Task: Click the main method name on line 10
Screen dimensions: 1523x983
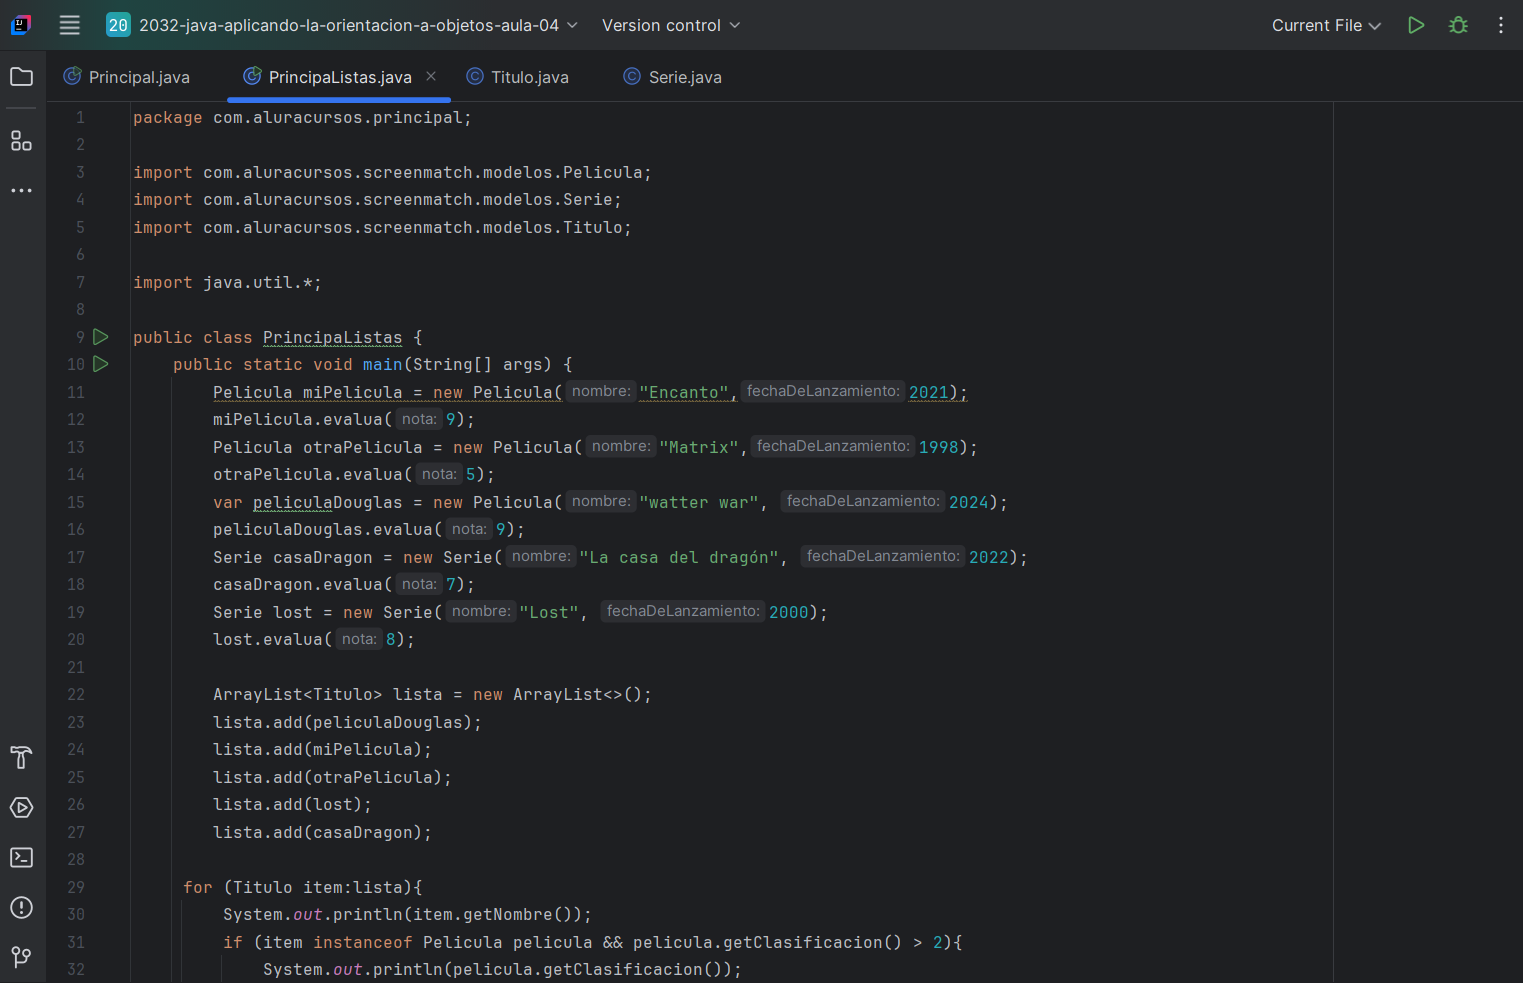Action: coord(382,365)
